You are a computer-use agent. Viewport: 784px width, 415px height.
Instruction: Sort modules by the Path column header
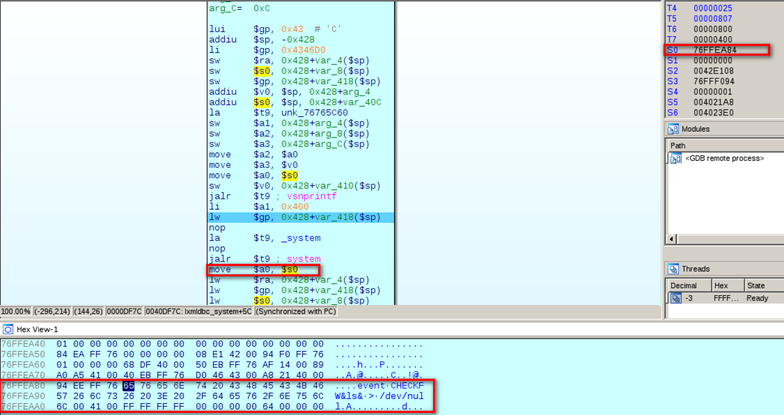(678, 146)
